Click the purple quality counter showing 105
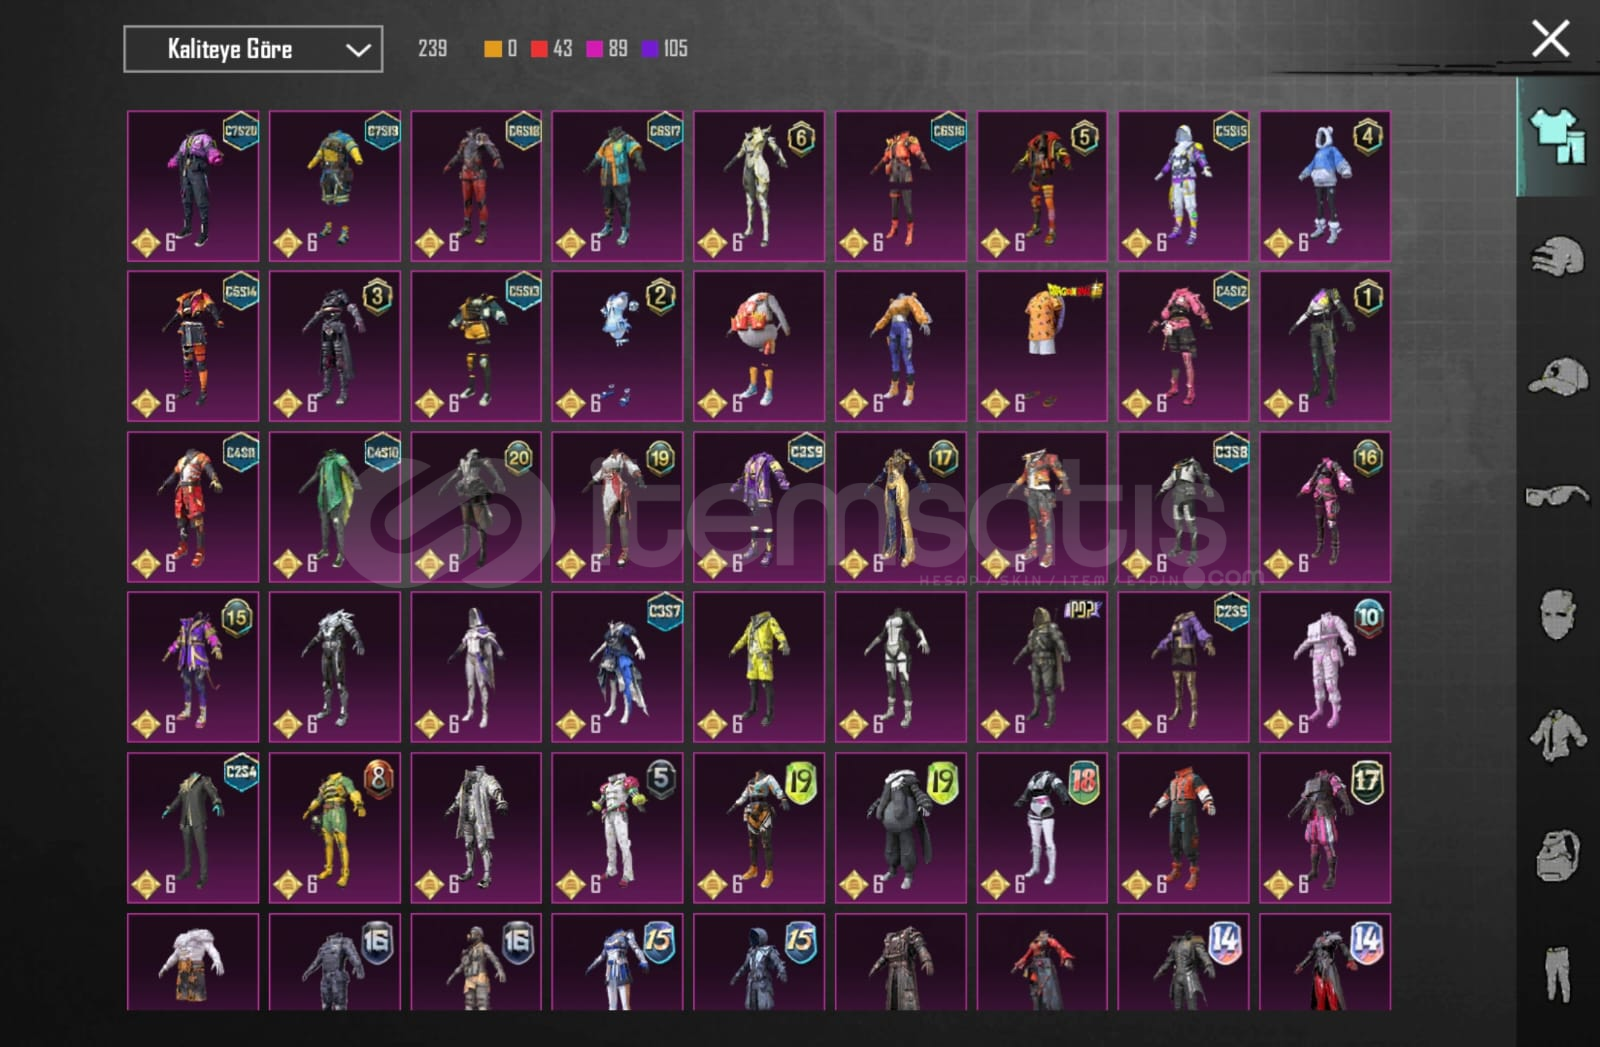1600x1047 pixels. [x=665, y=48]
